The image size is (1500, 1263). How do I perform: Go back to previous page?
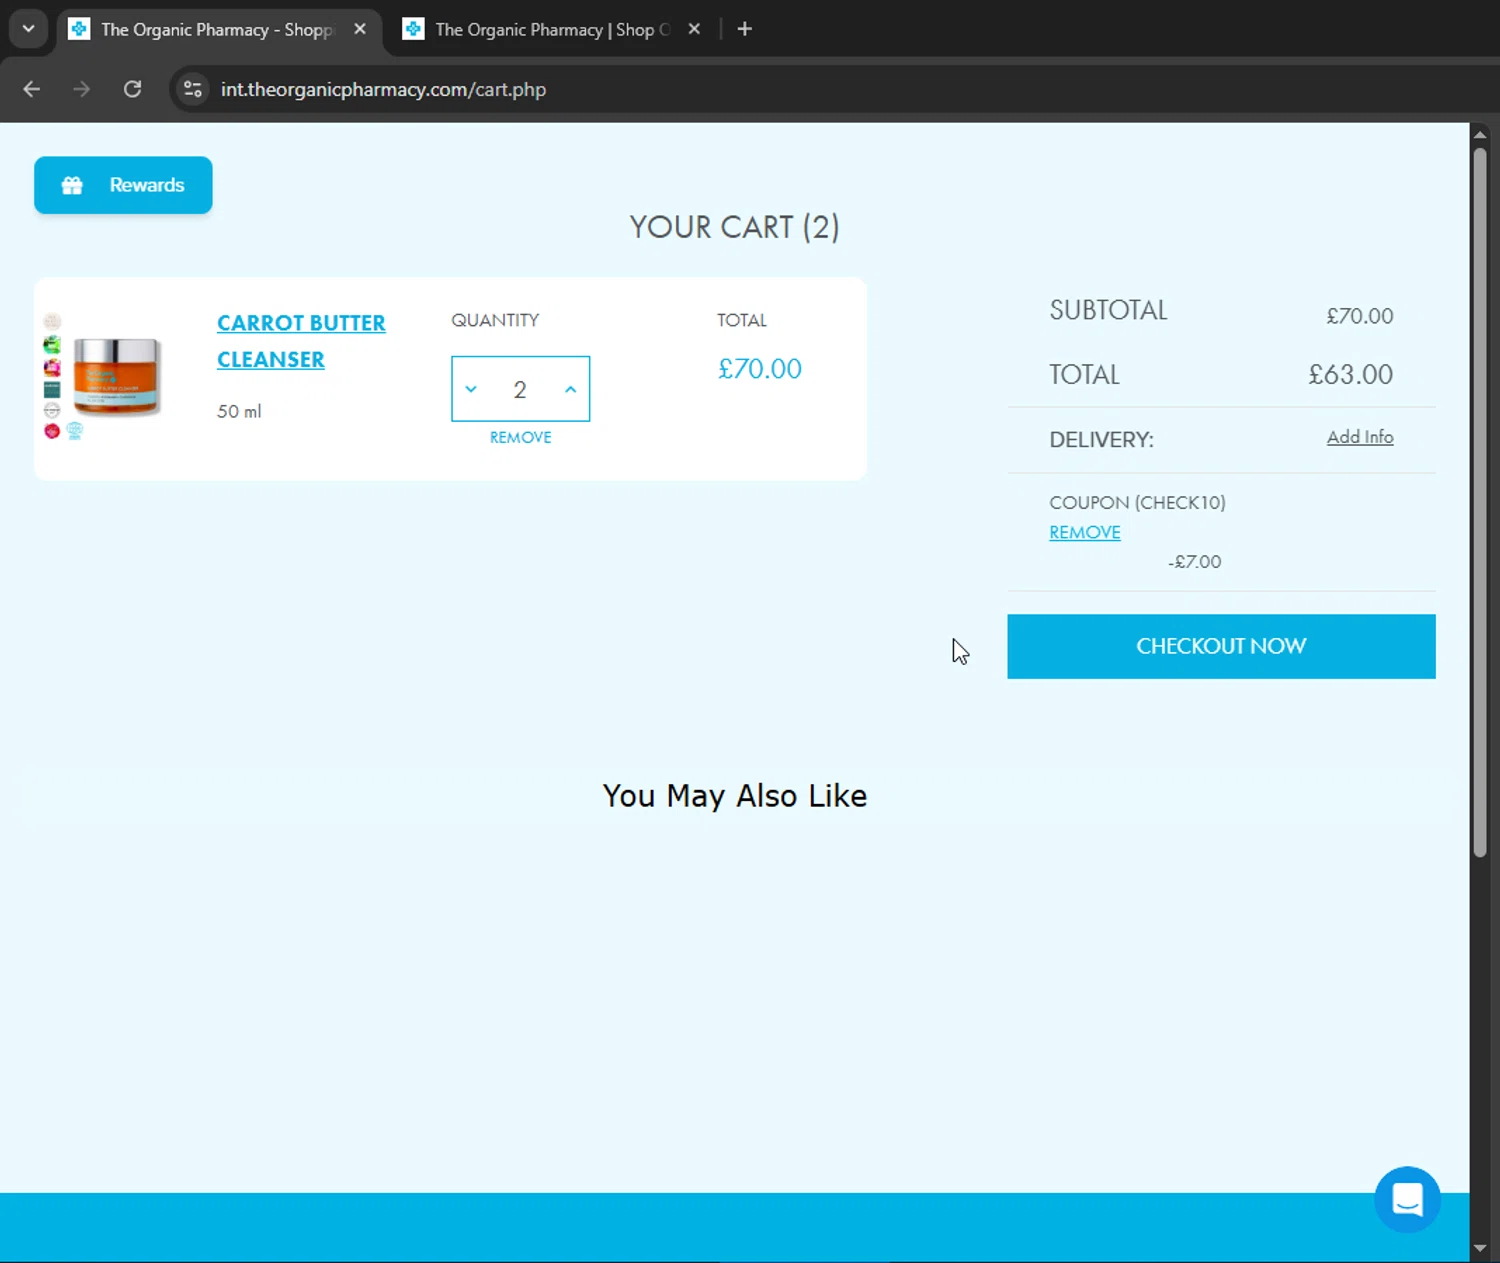coord(32,89)
